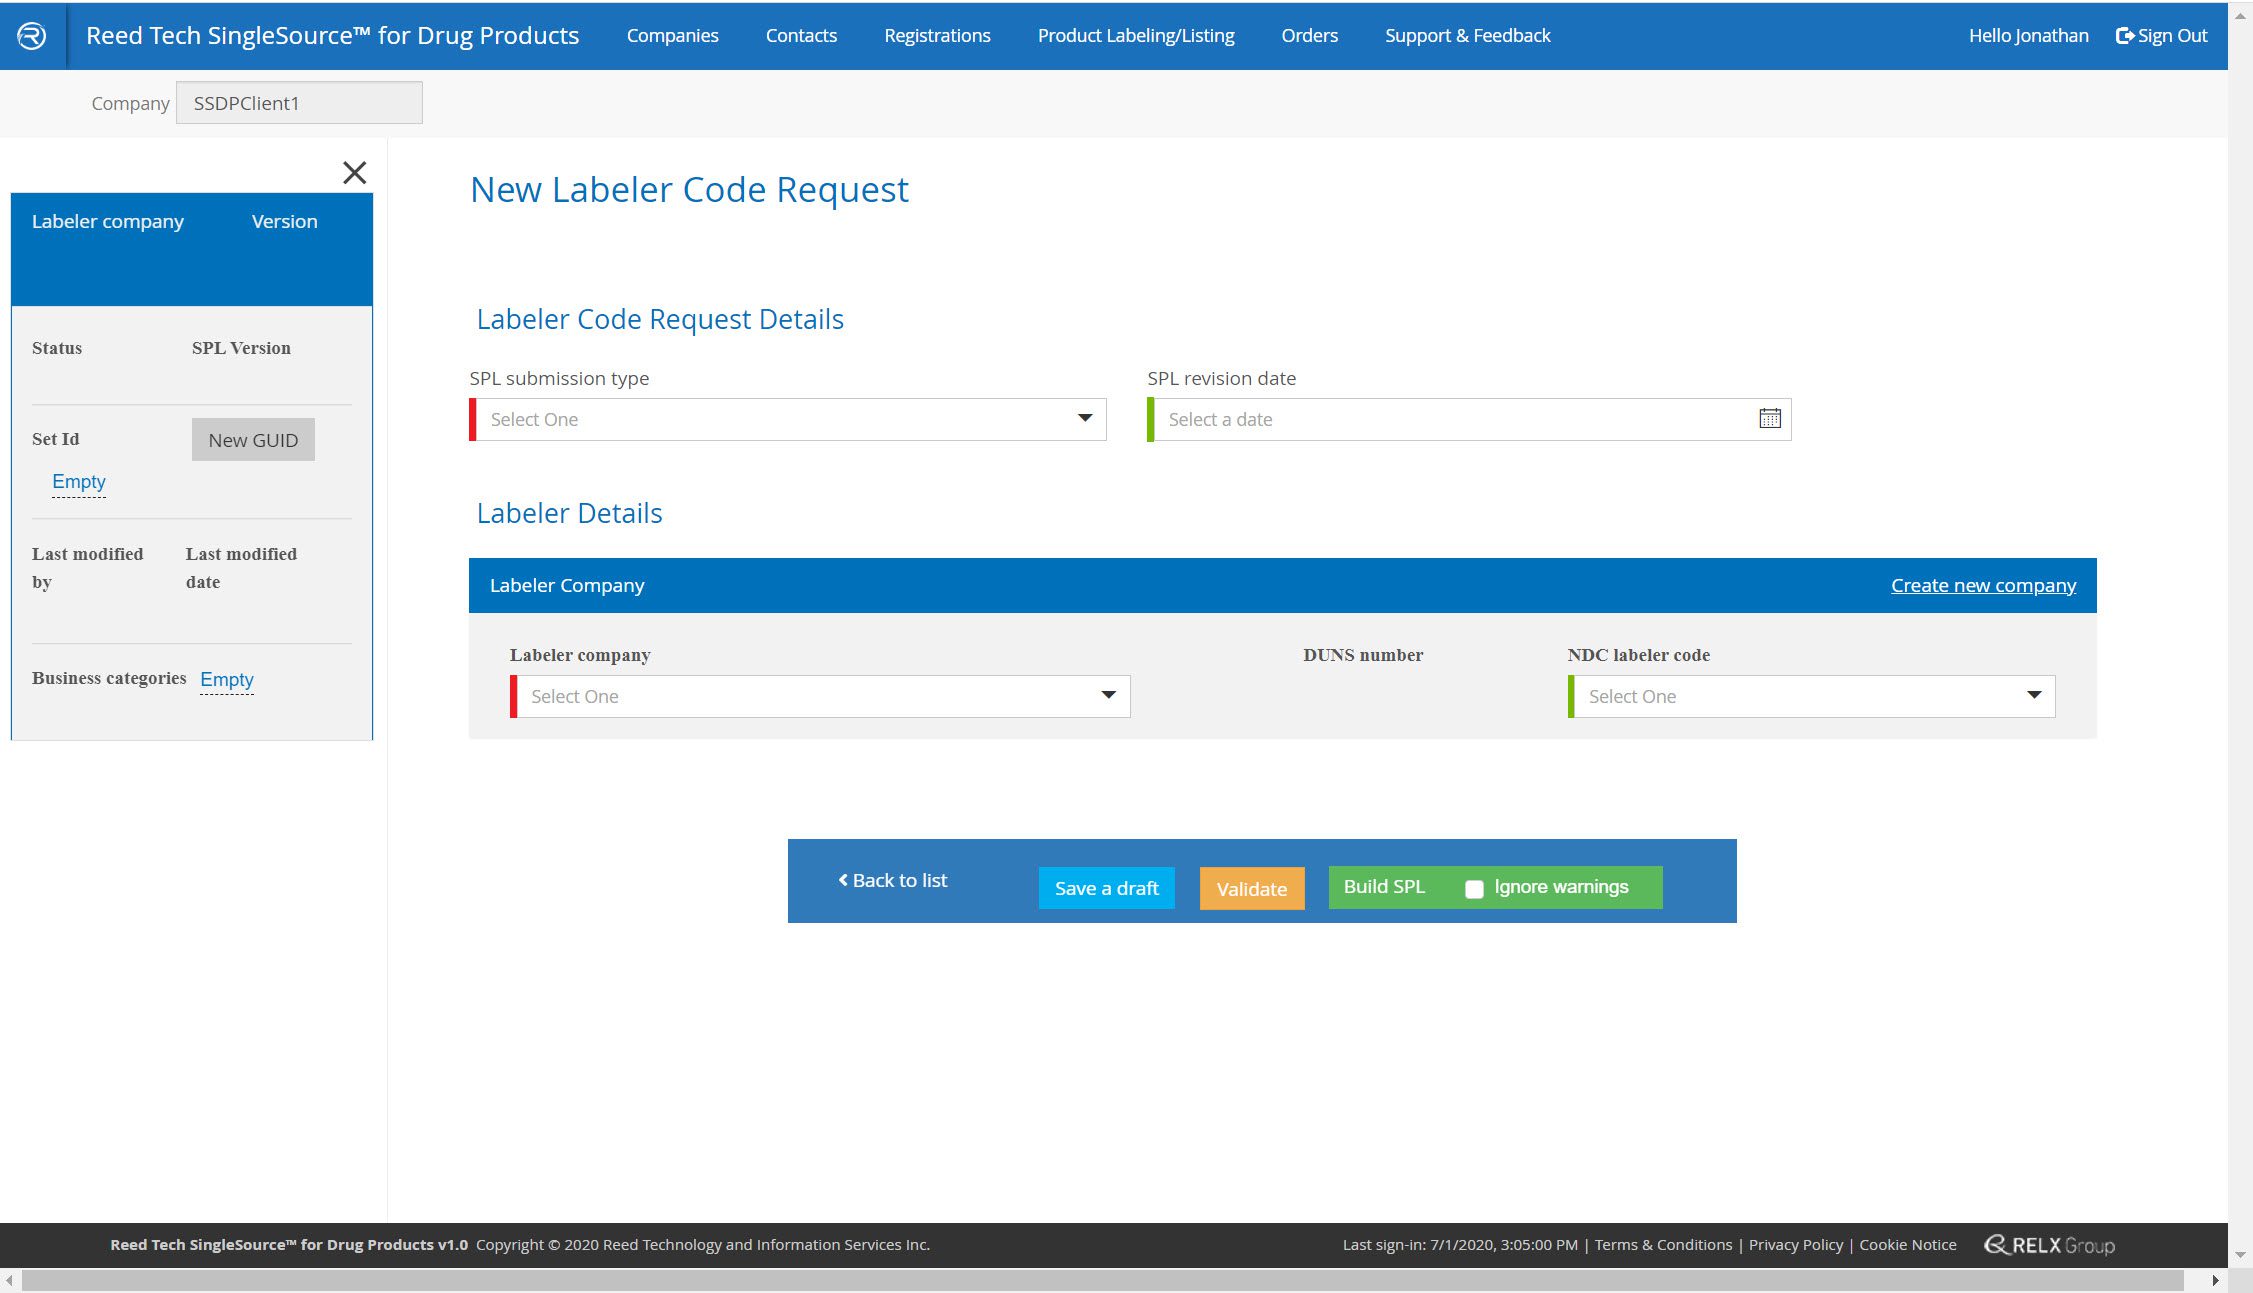Click the Create new company link
2253x1293 pixels.
[x=1983, y=586]
